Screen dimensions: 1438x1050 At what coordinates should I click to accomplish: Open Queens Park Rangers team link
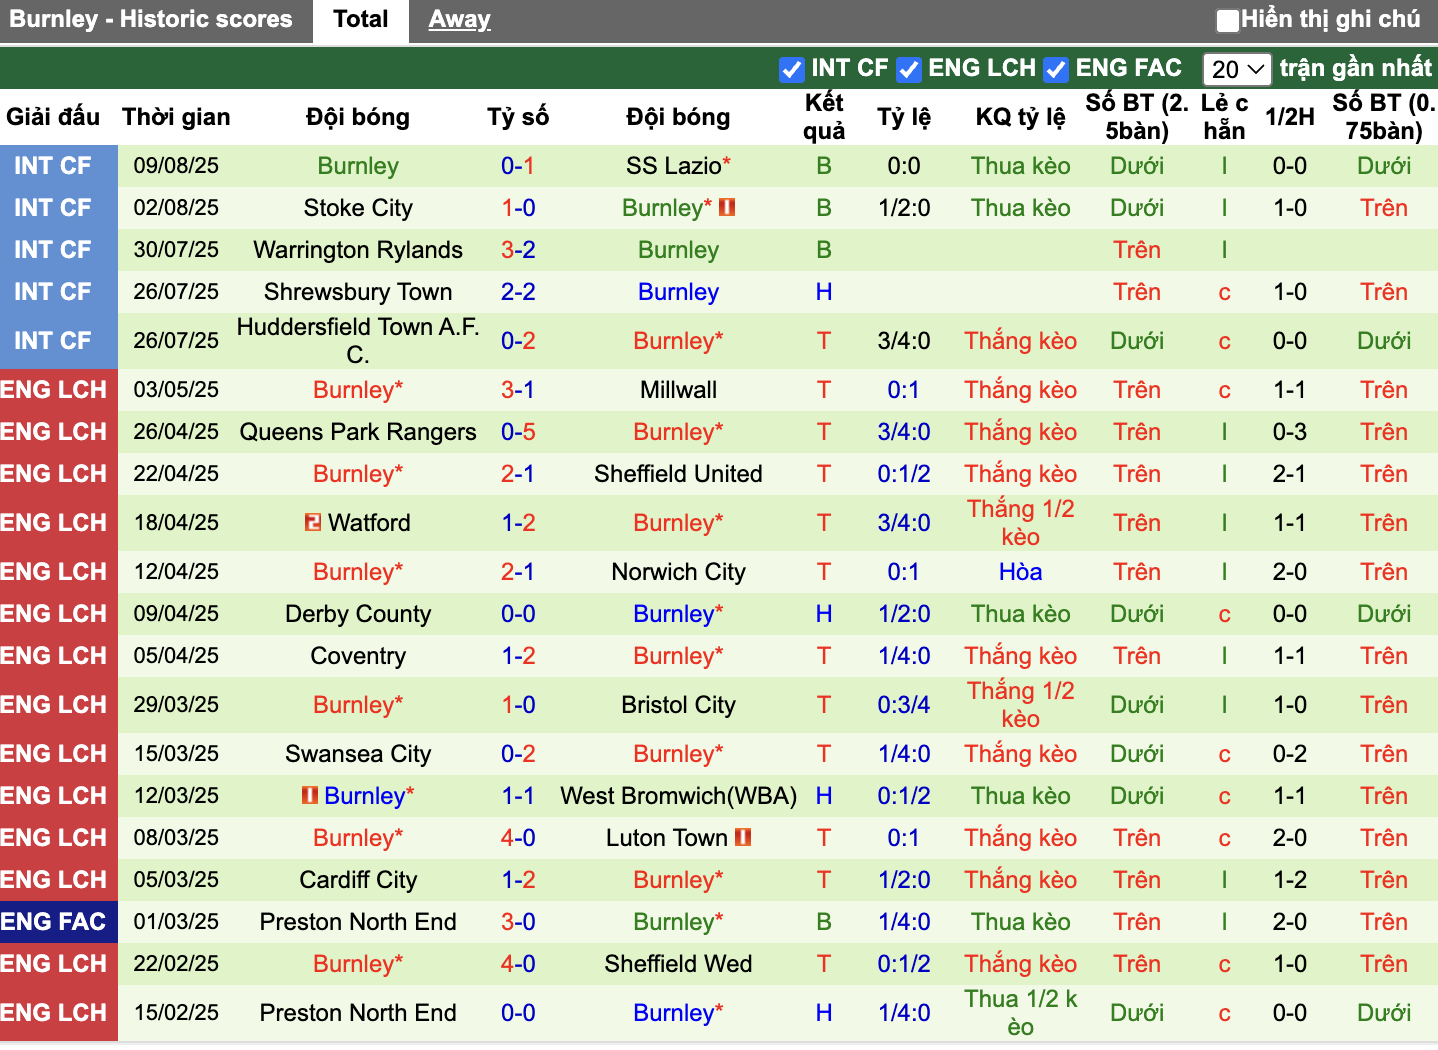(x=358, y=432)
